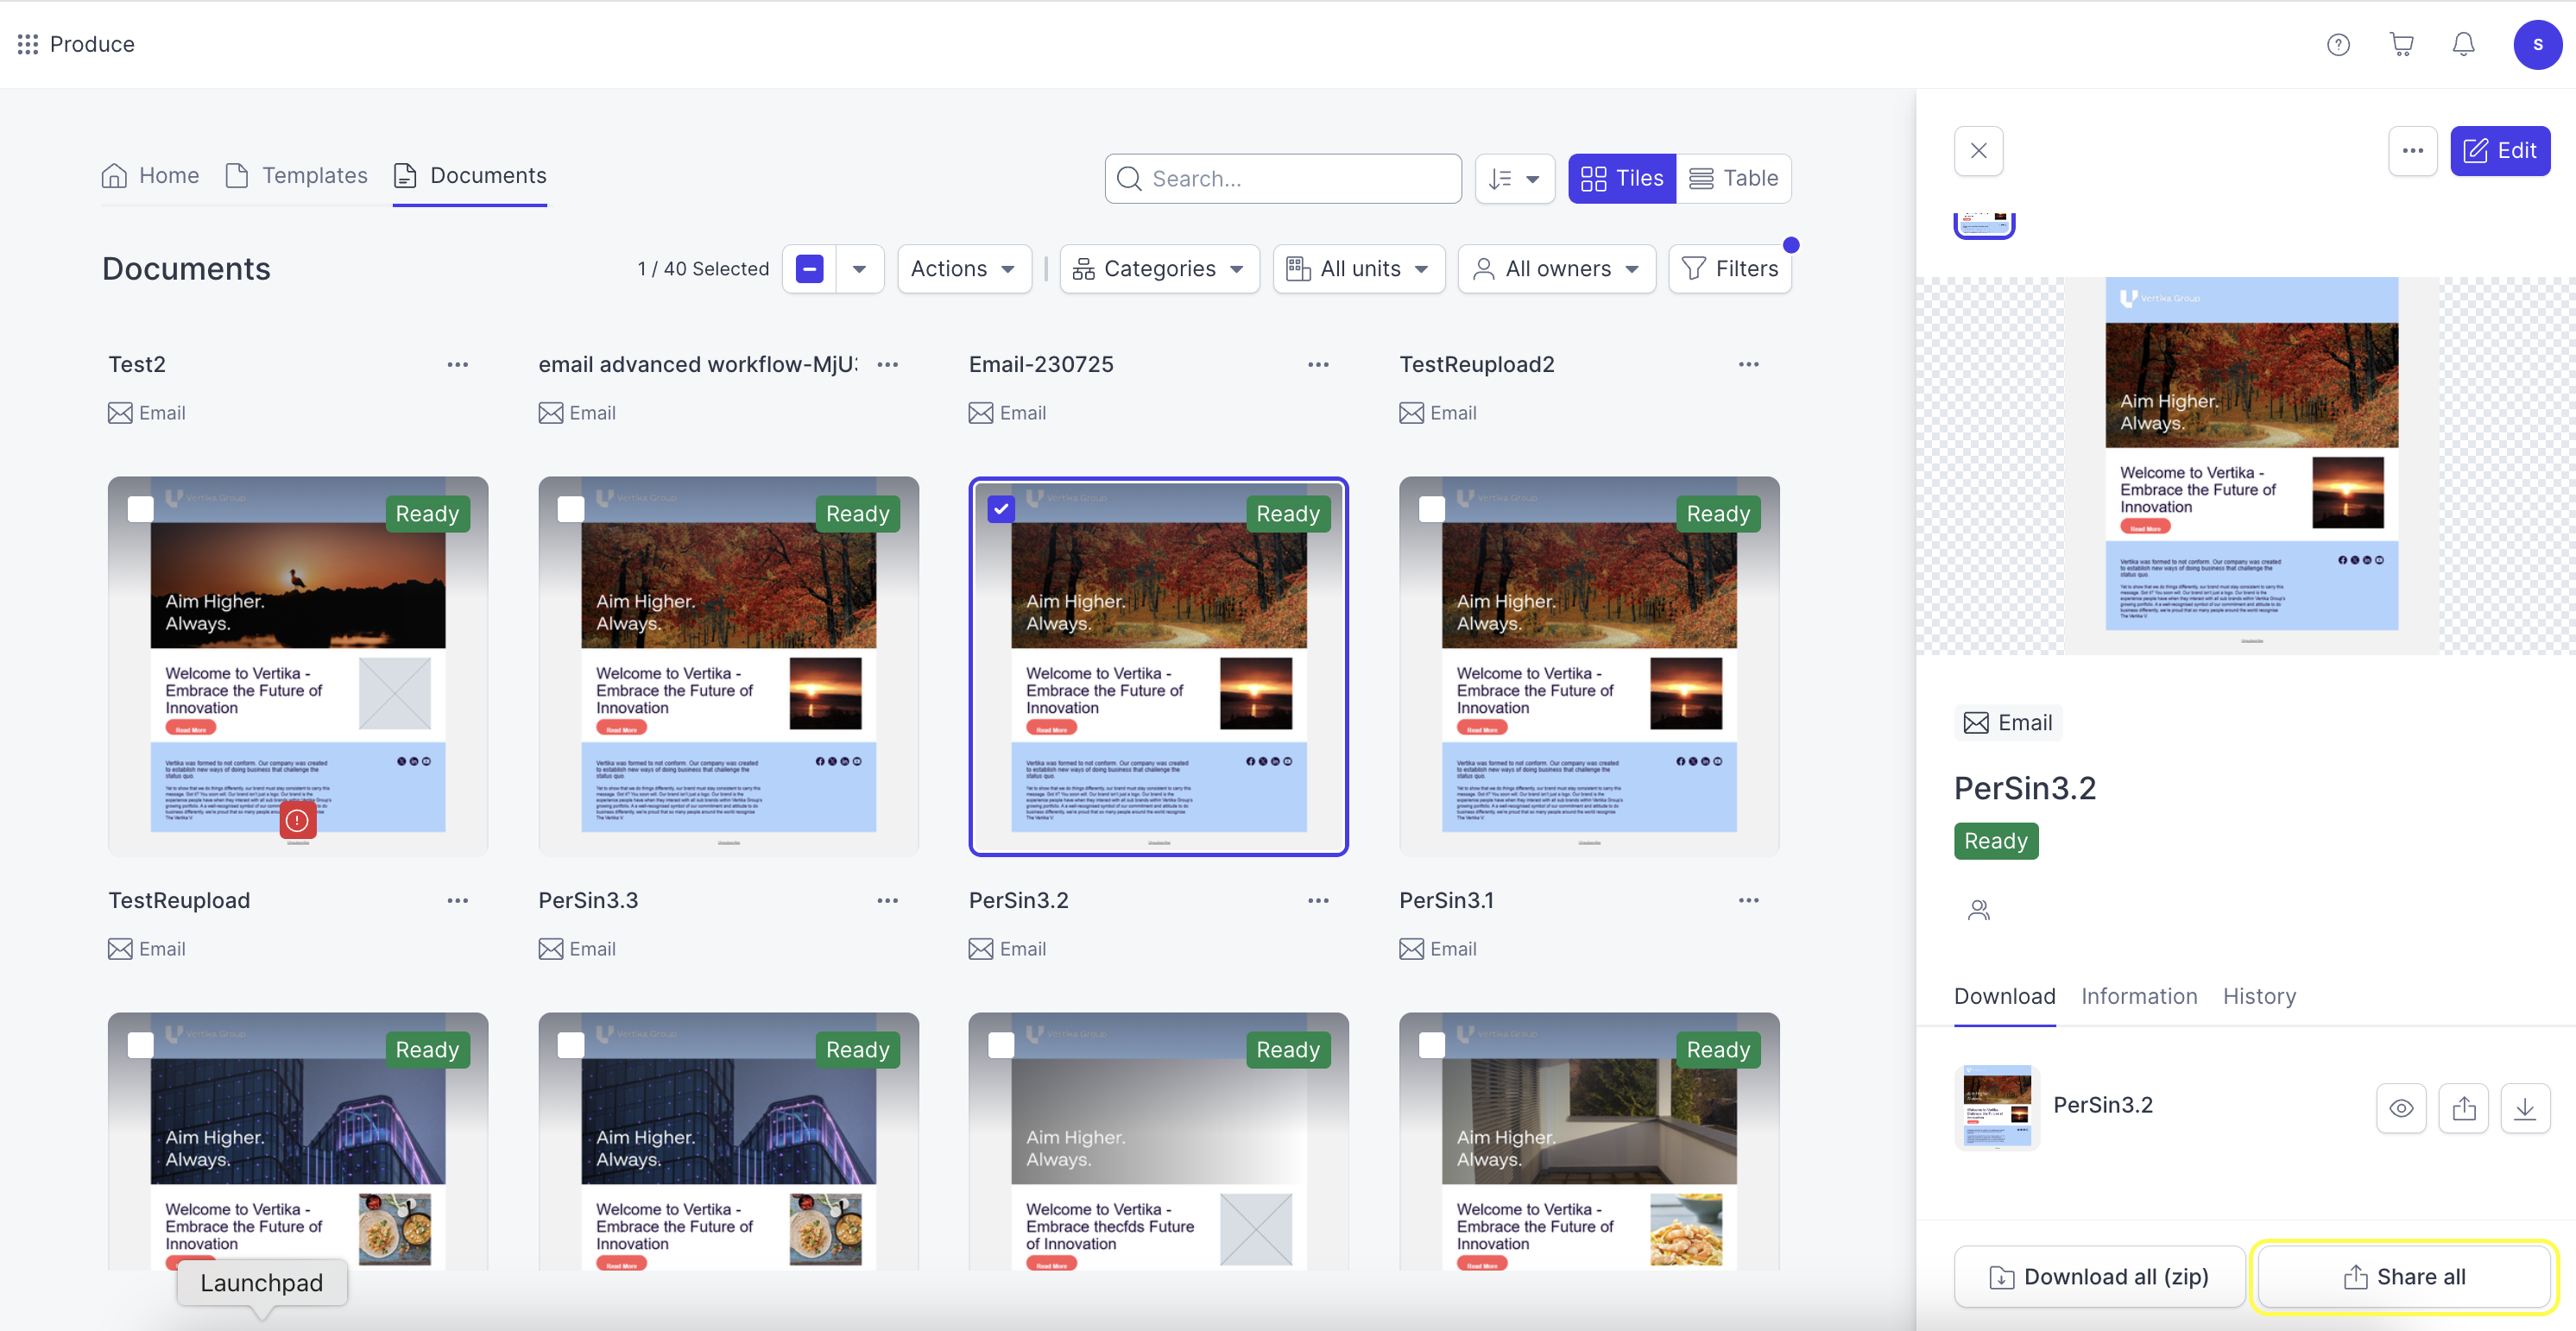Click the users icon in detail panel

(1978, 909)
